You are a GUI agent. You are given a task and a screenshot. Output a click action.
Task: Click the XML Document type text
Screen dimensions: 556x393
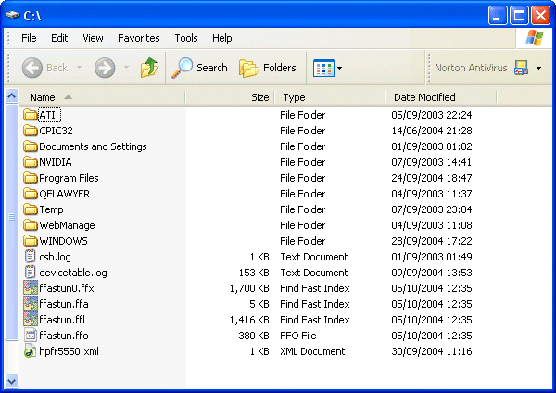pyautogui.click(x=312, y=351)
